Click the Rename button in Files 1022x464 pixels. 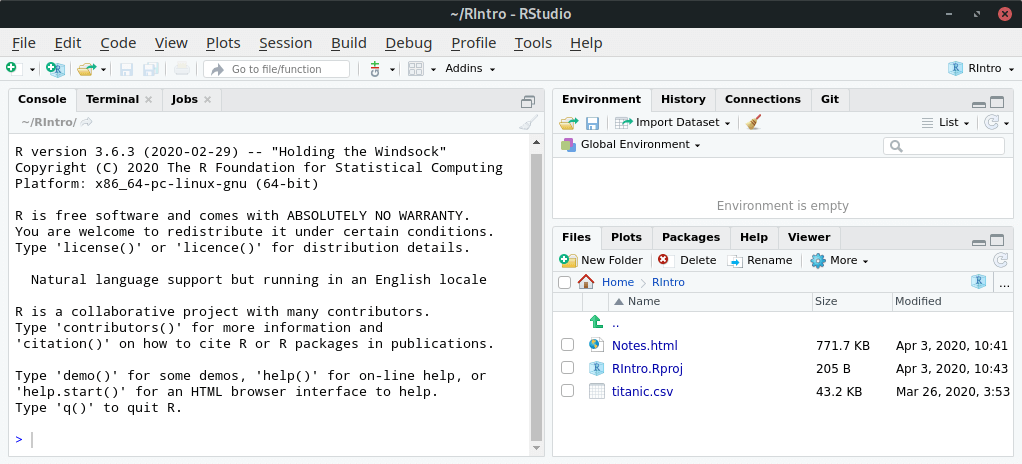click(759, 260)
